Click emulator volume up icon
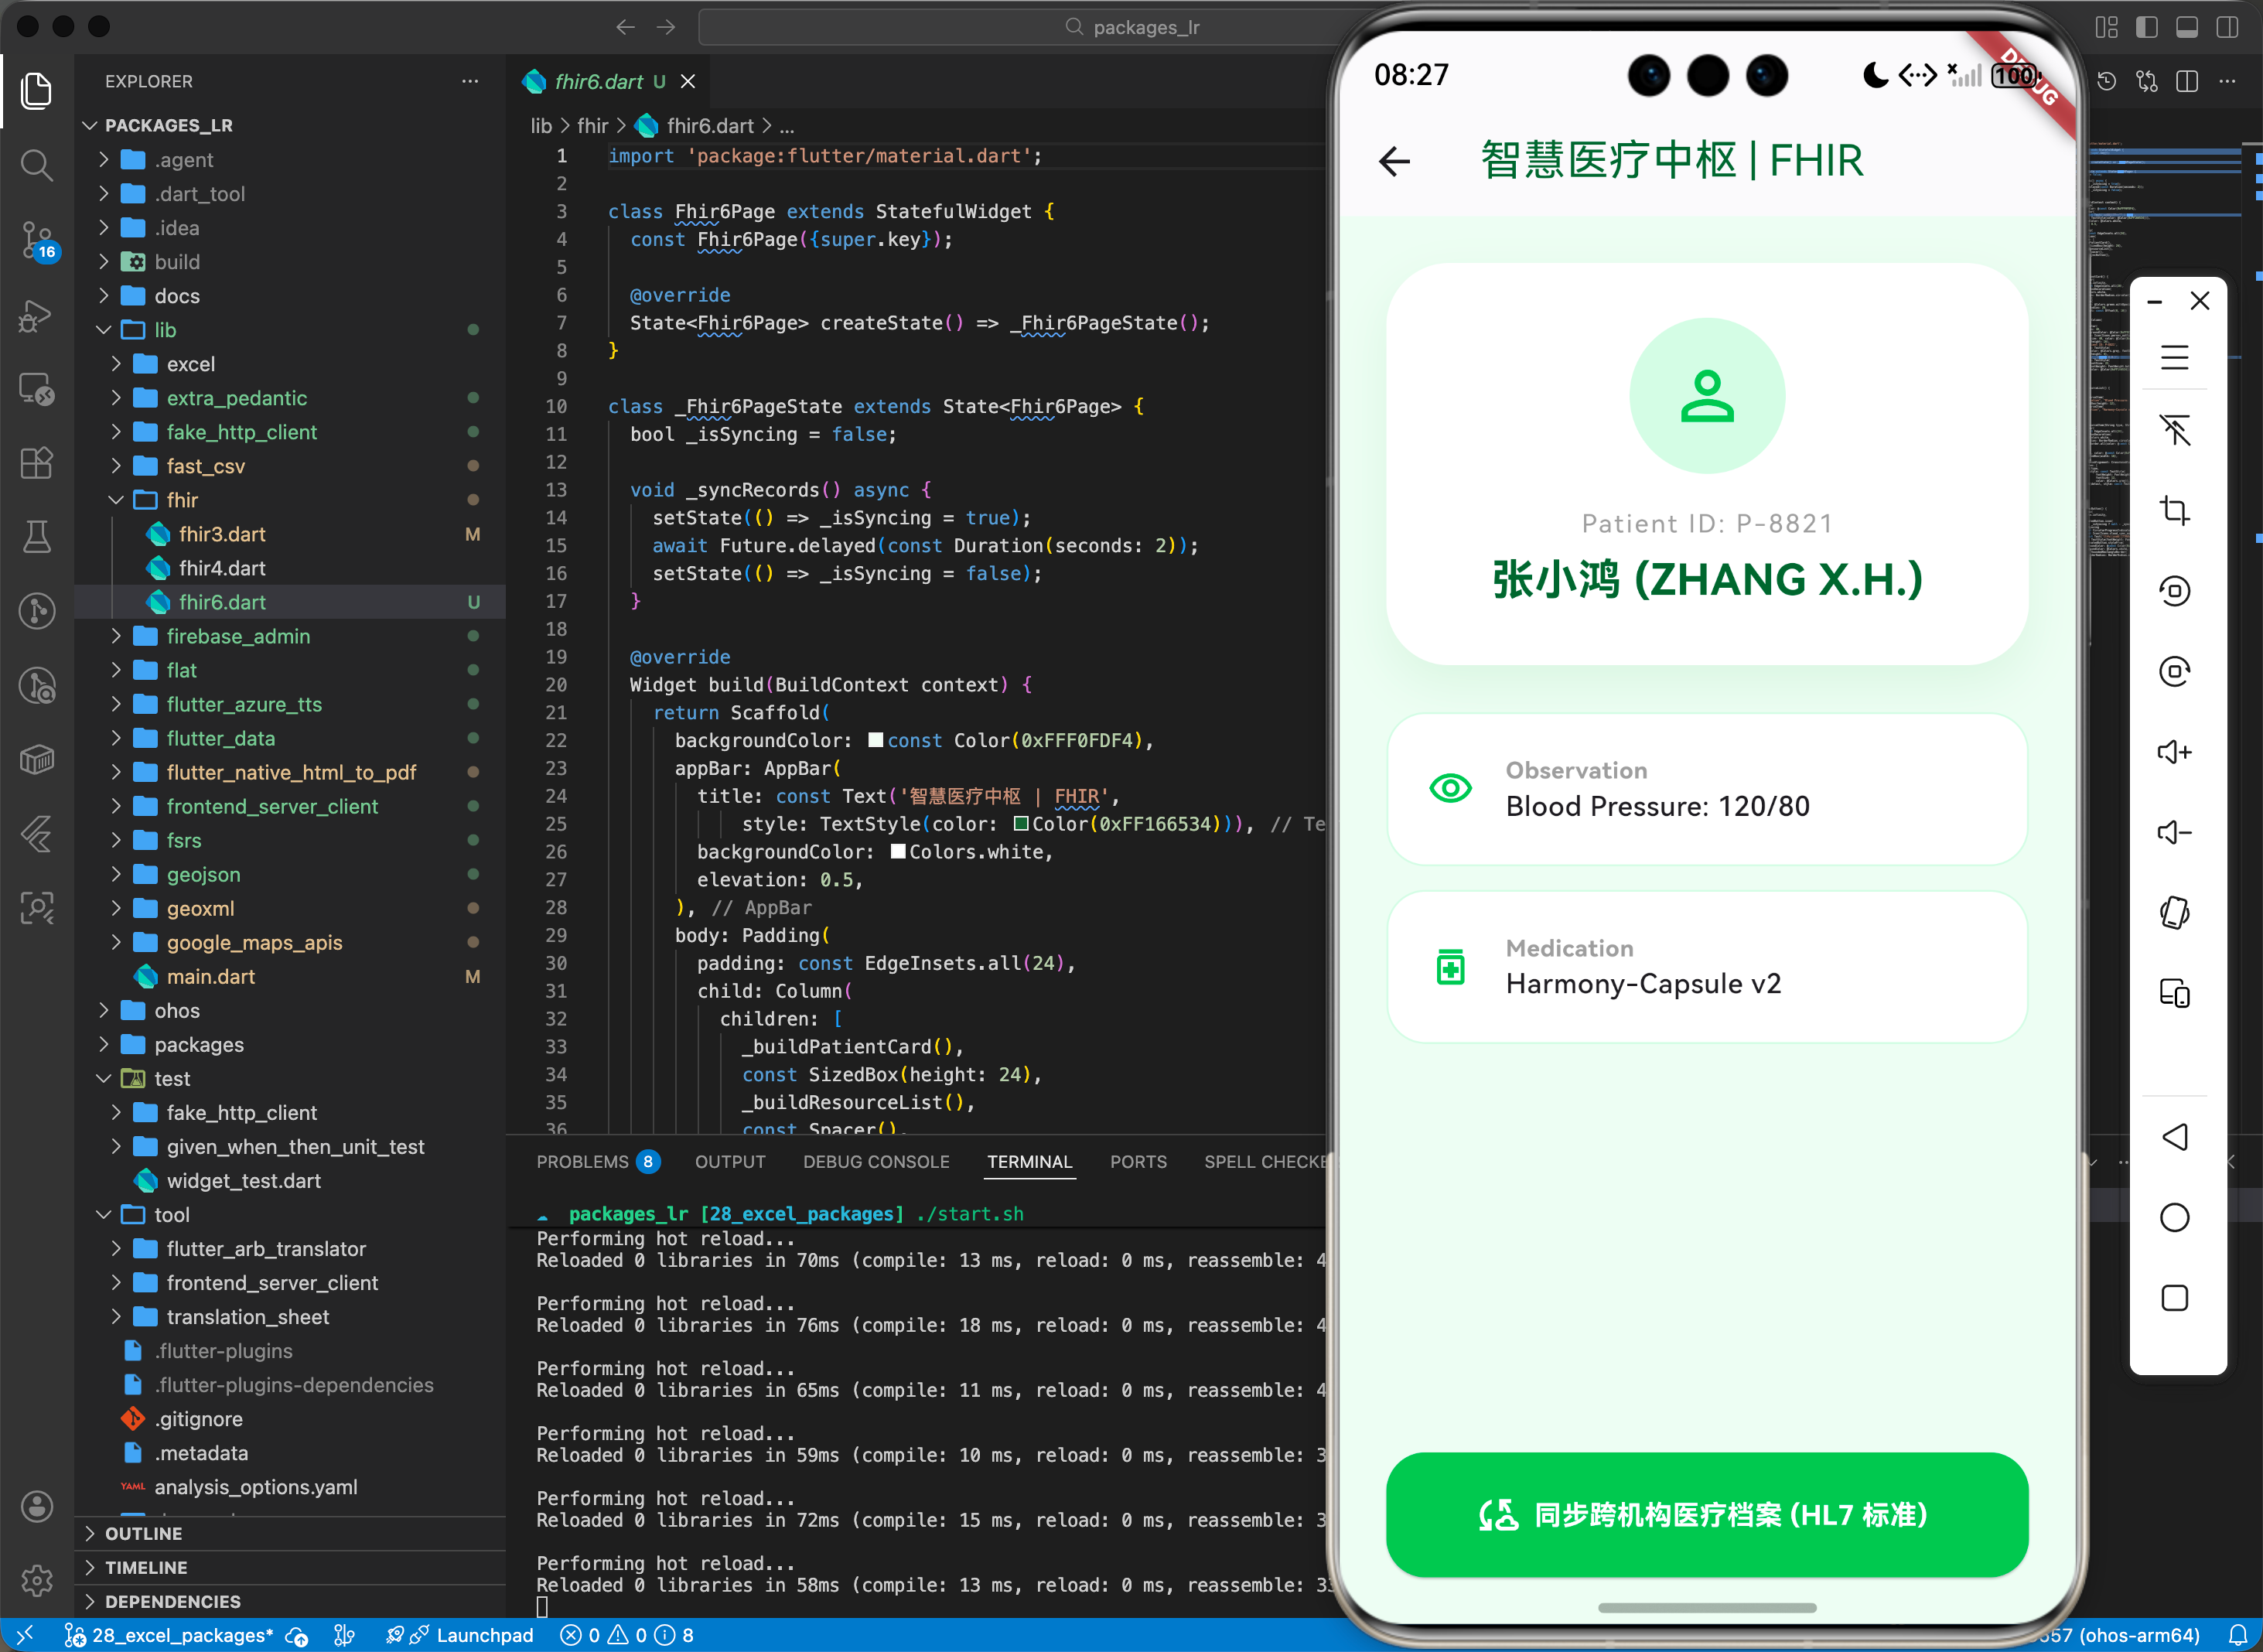The image size is (2263, 1652). (x=2174, y=752)
